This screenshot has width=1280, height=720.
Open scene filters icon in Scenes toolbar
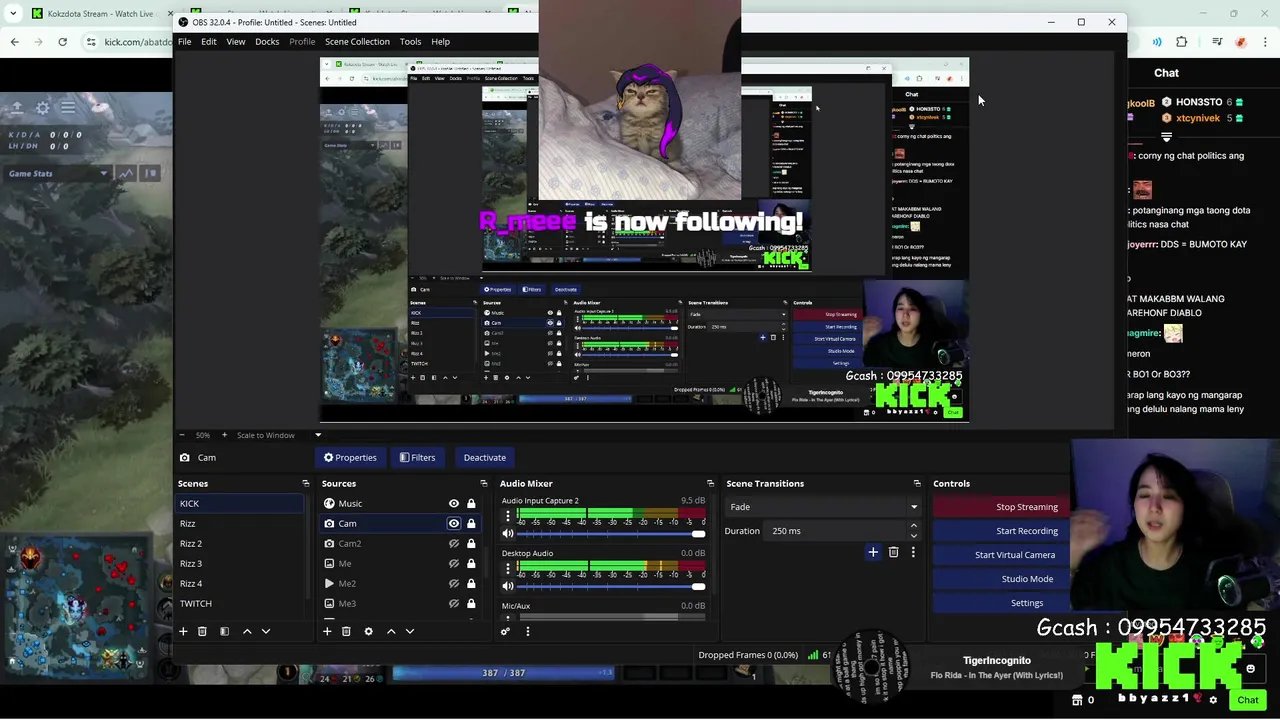[x=224, y=631]
